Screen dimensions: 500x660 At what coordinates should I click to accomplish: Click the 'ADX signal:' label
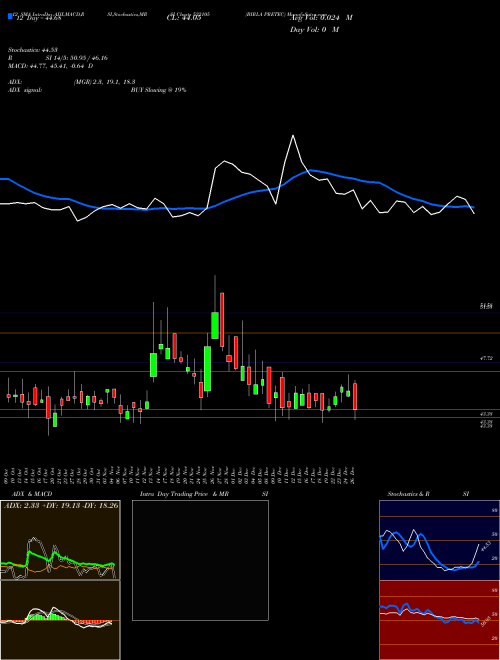click(25, 90)
